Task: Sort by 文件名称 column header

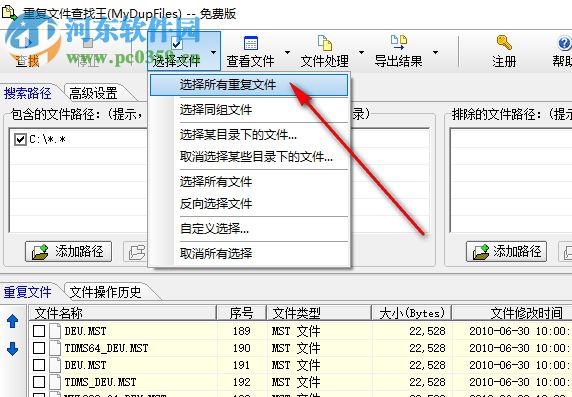Action: tap(123, 313)
